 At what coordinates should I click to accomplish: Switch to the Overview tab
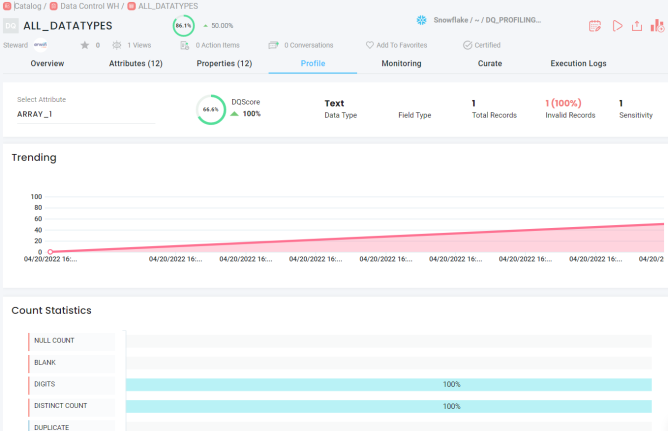47,64
